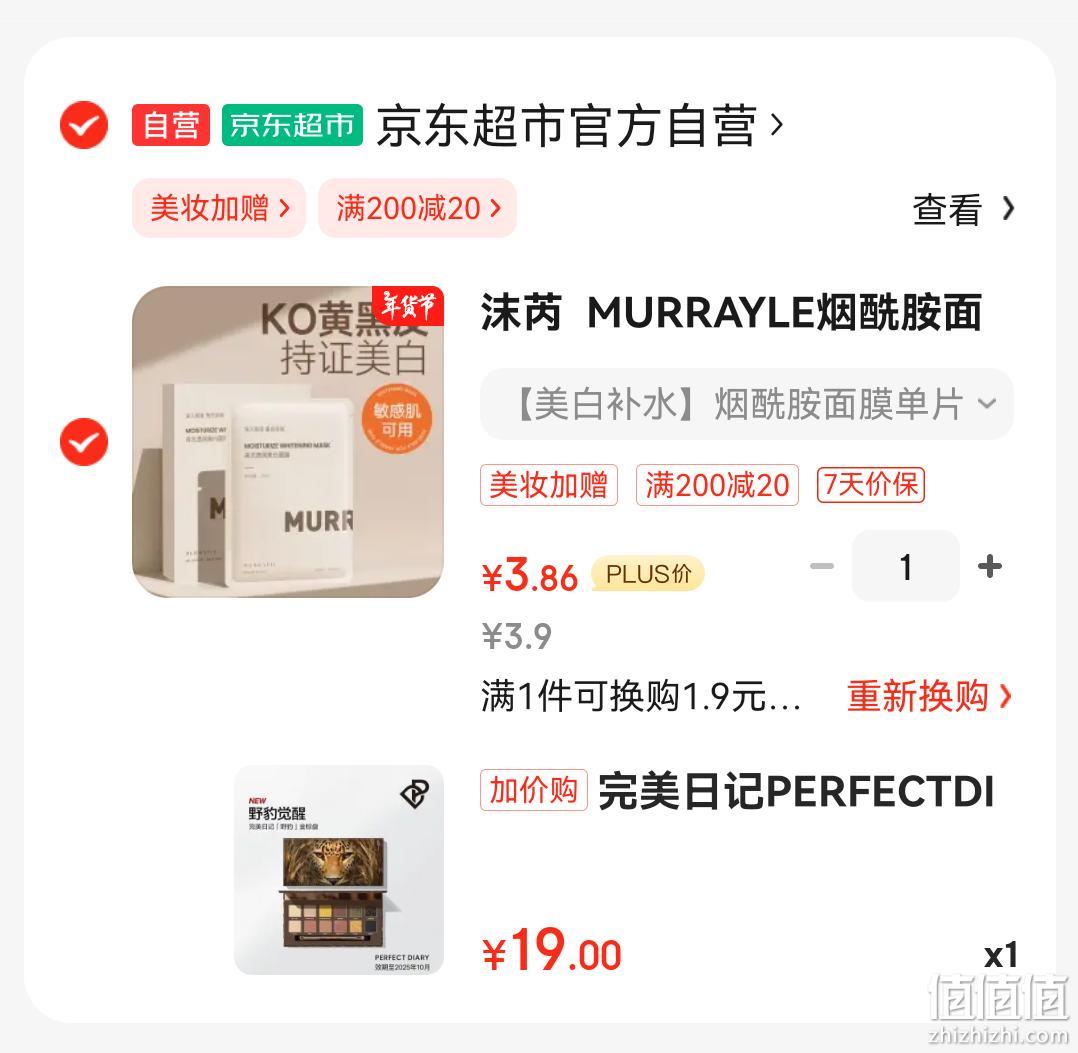Click the 加价购 tag on Perfect Diary item
The height and width of the screenshot is (1053, 1078).
[x=534, y=790]
